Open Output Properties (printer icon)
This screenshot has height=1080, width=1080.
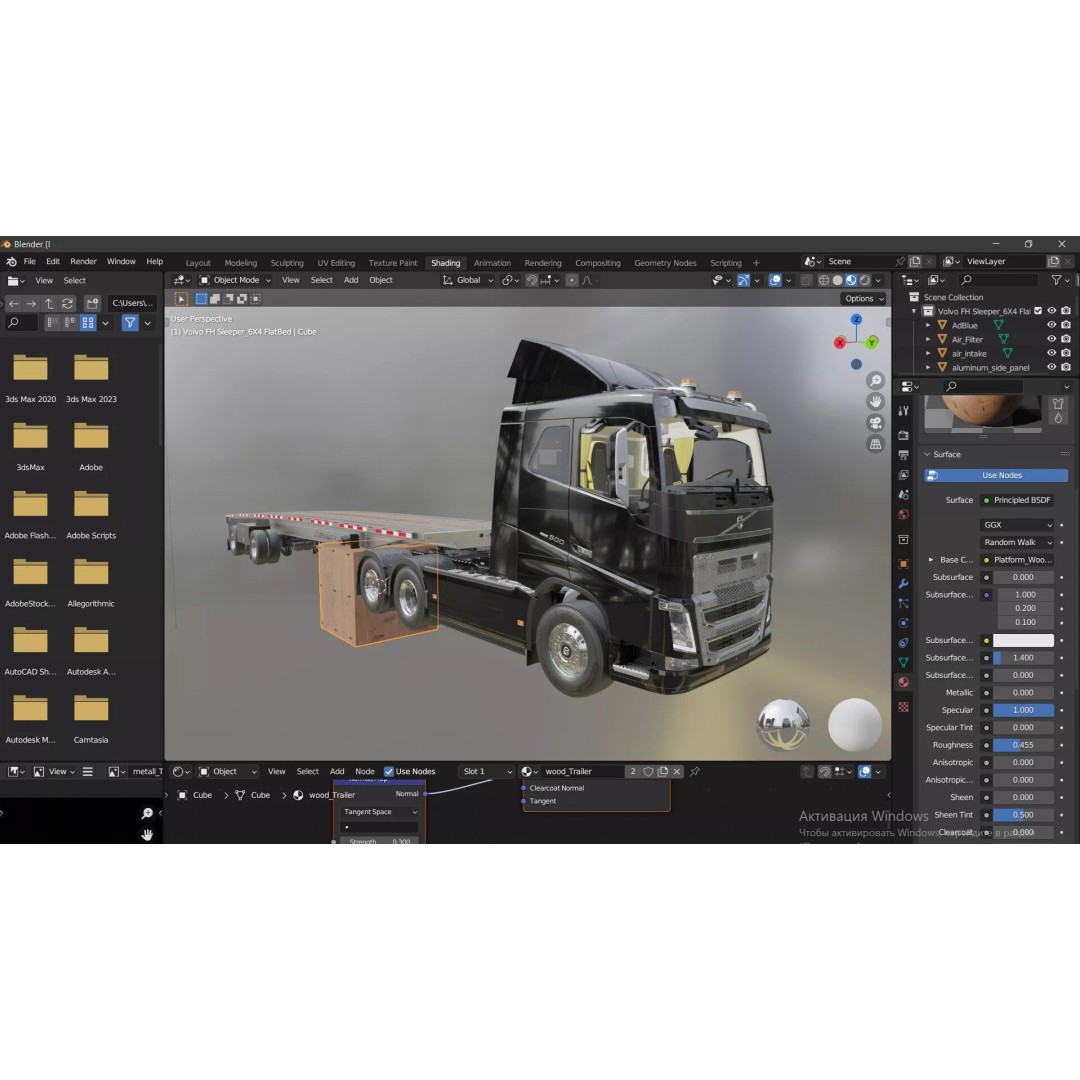point(904,455)
